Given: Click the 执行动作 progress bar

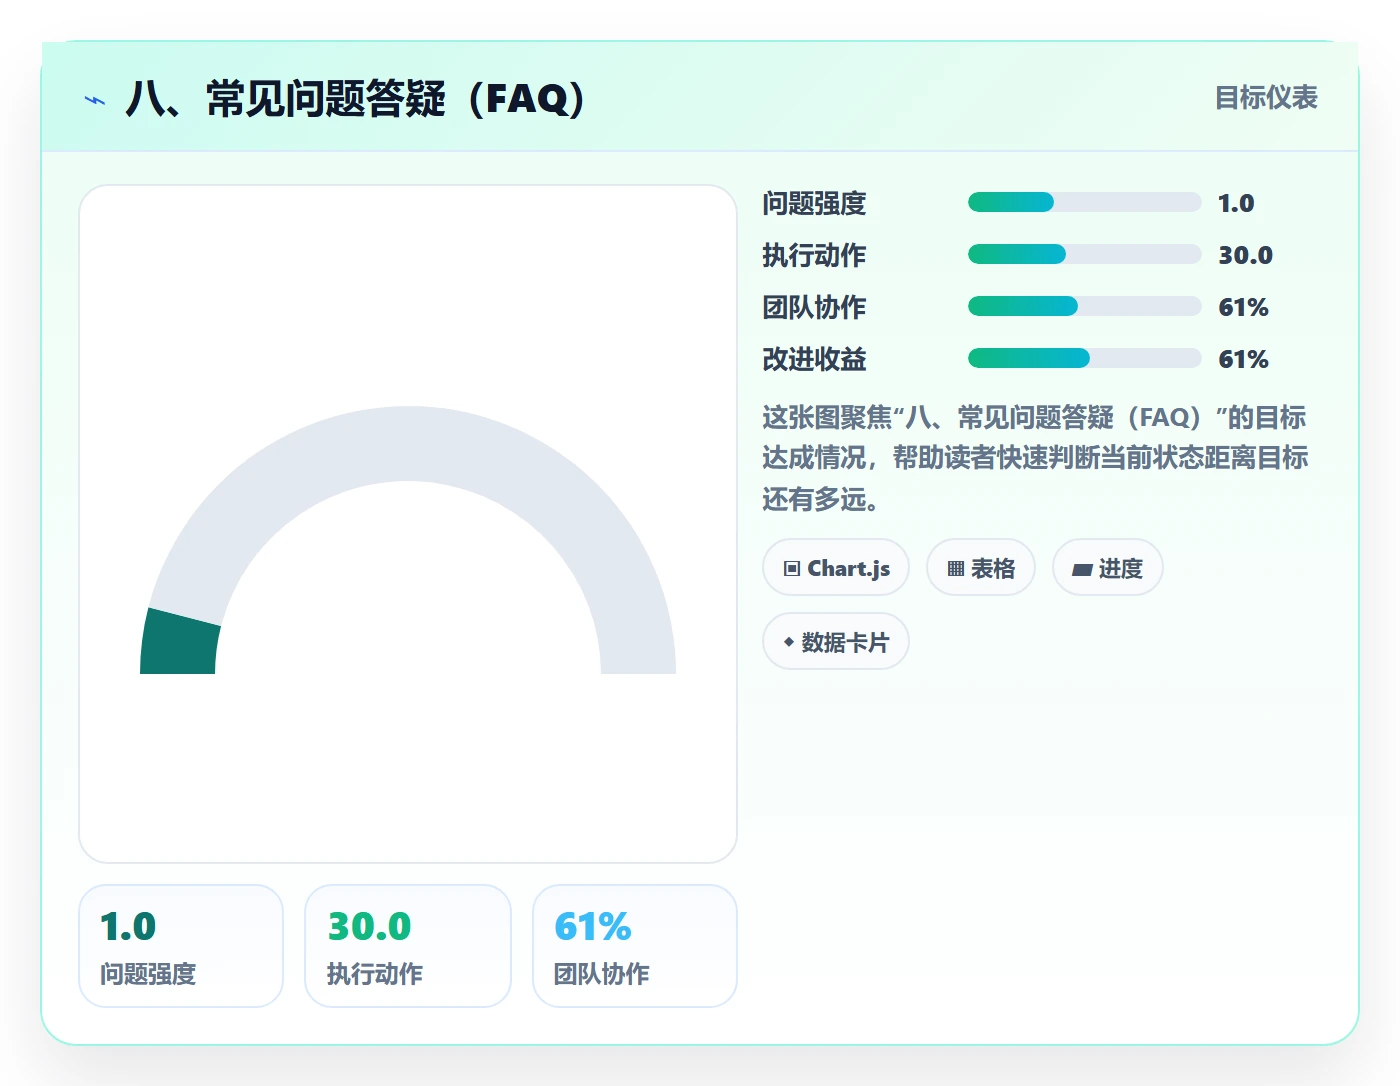Looking at the screenshot, I should [1085, 254].
